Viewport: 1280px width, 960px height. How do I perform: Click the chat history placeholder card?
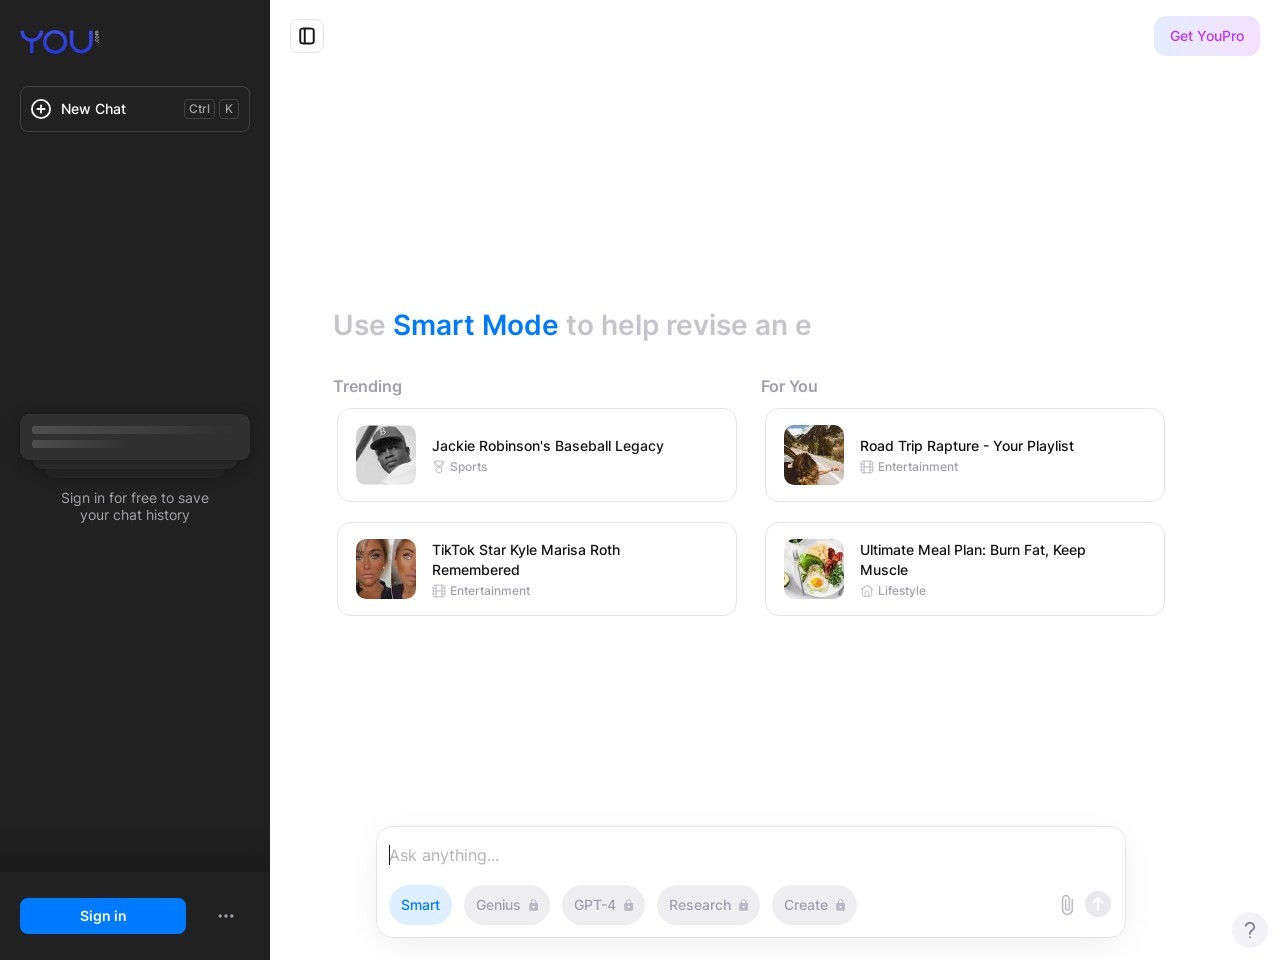(135, 437)
